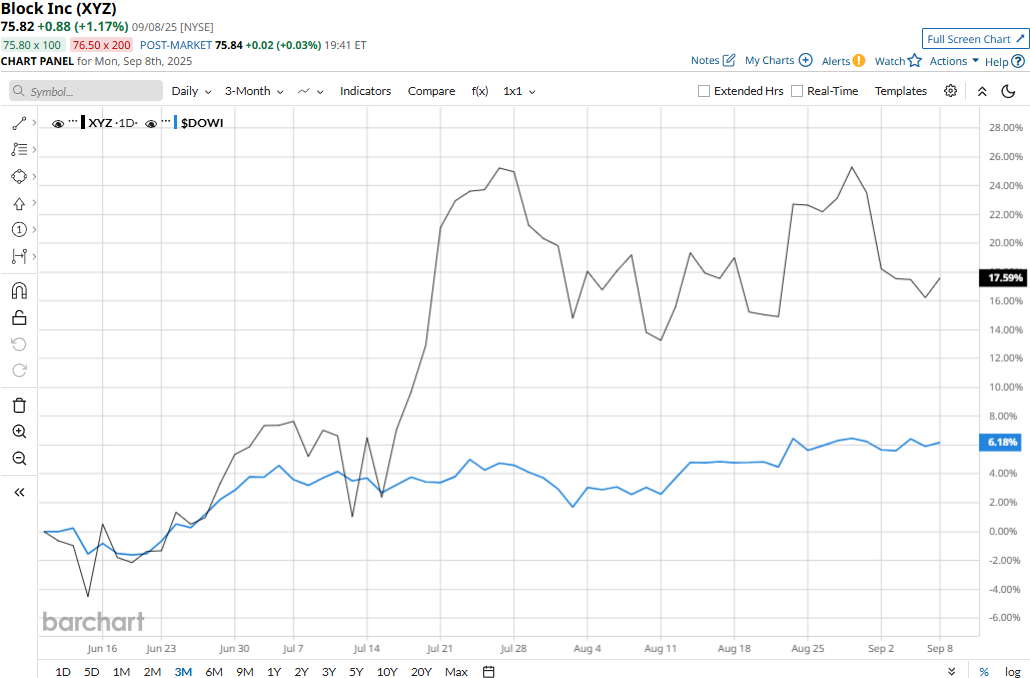
Task: Click the Help question mark icon
Action: (x=1018, y=61)
